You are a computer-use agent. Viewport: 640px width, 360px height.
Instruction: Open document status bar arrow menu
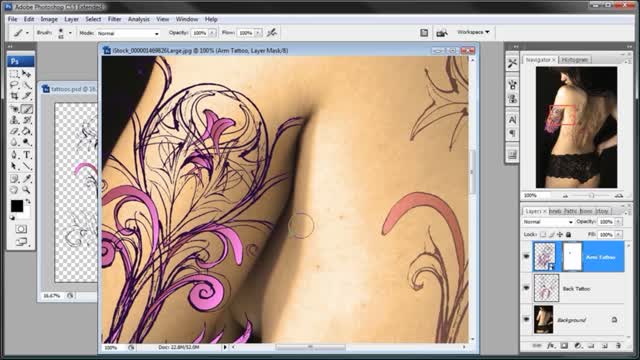tap(225, 347)
